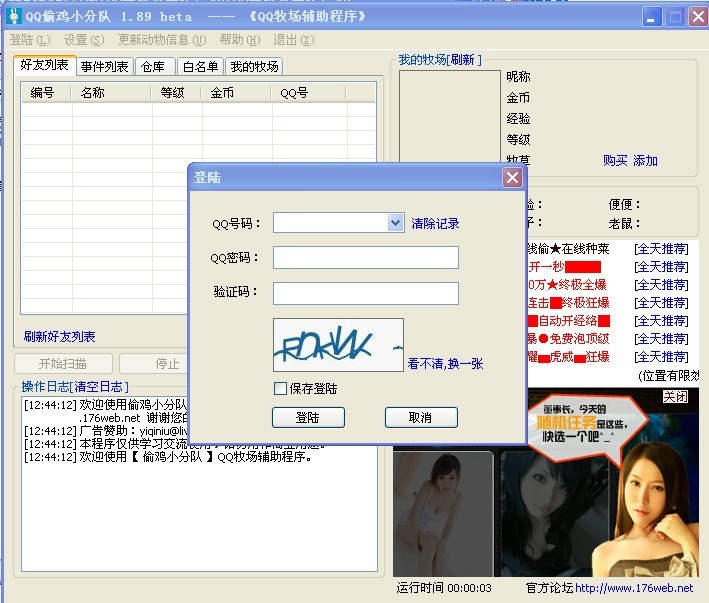Click [全天推荐] beside 终极狂爆 ad

coord(662,302)
